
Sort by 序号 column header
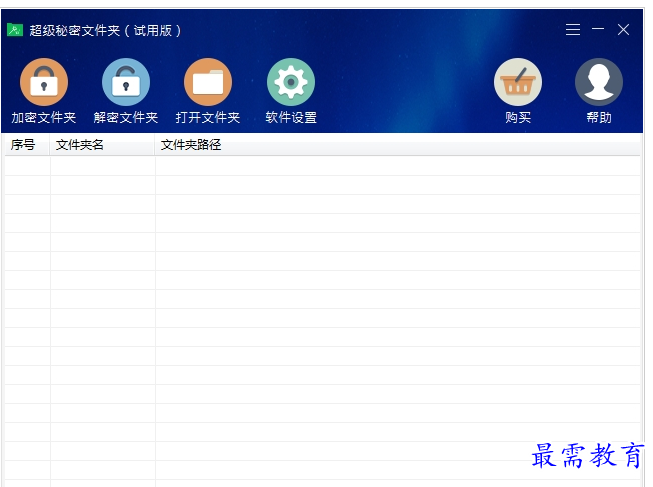(x=27, y=145)
